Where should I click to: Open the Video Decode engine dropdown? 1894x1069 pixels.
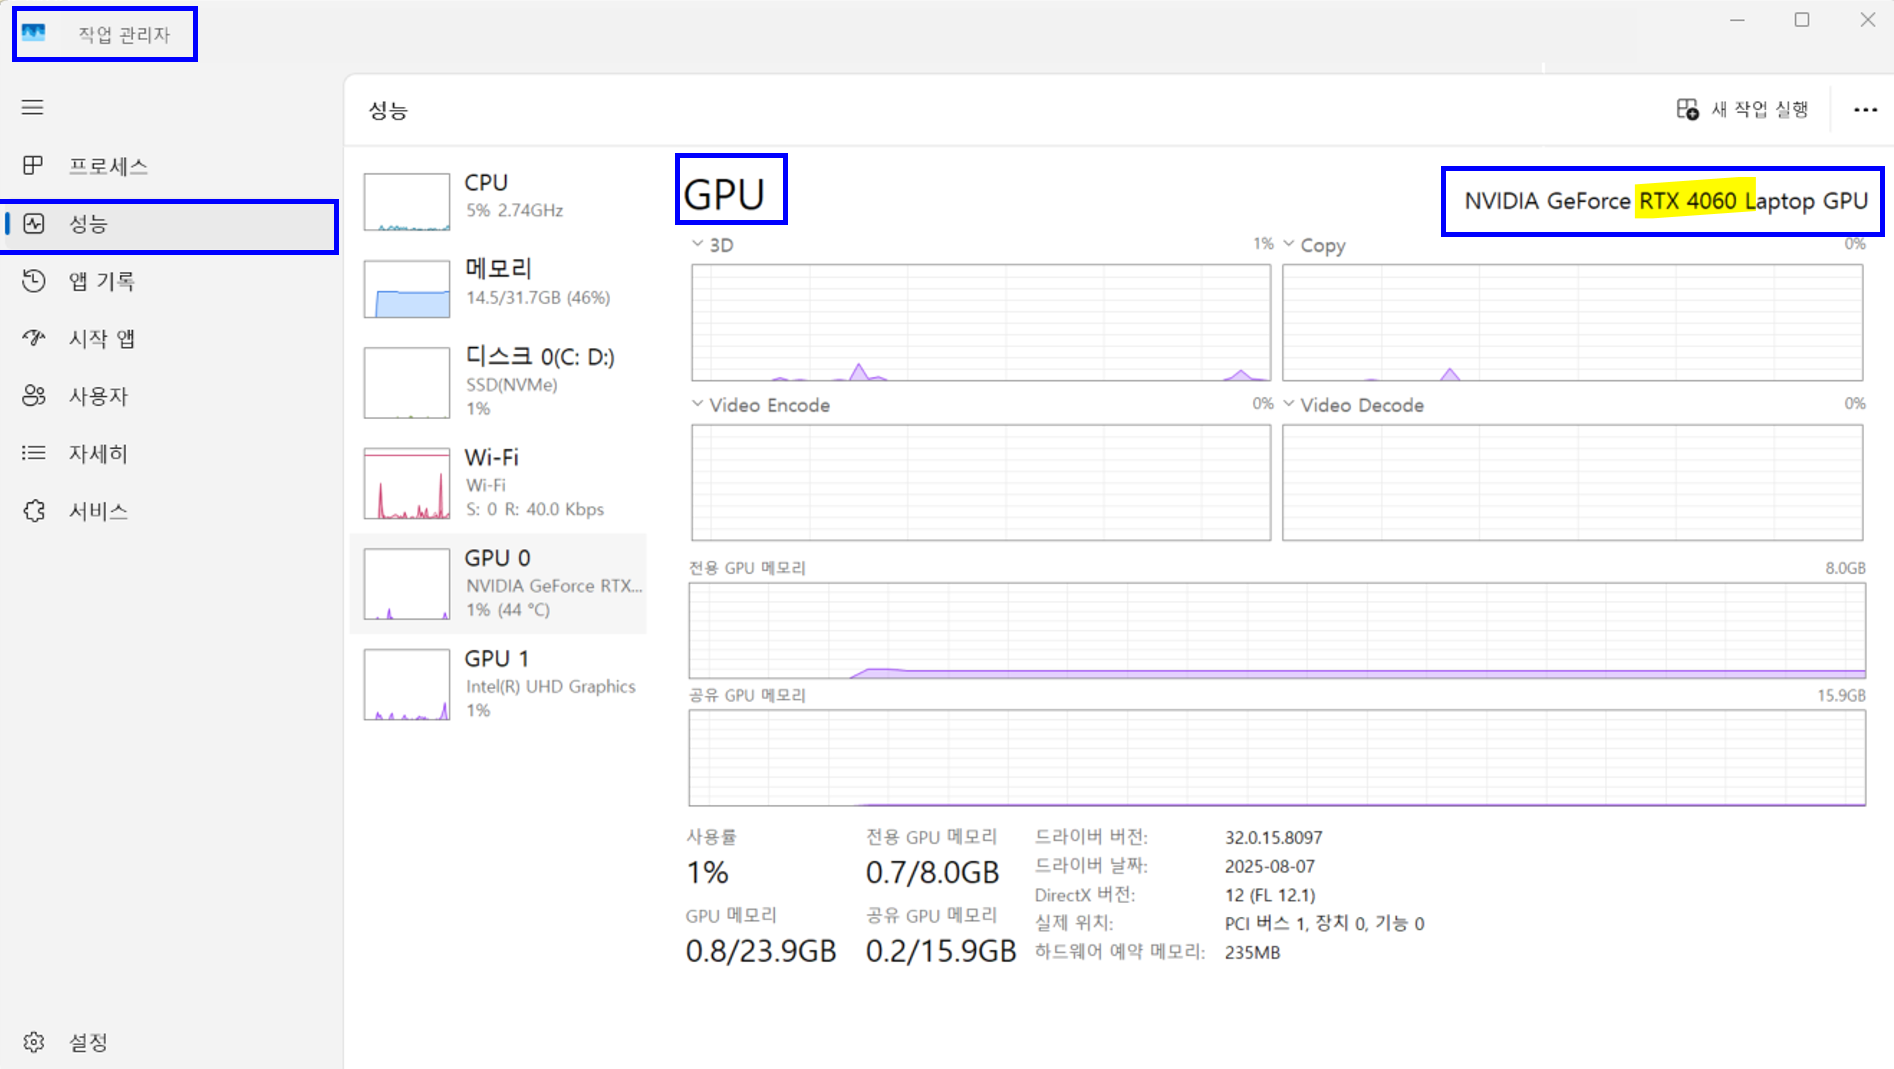tap(1289, 404)
